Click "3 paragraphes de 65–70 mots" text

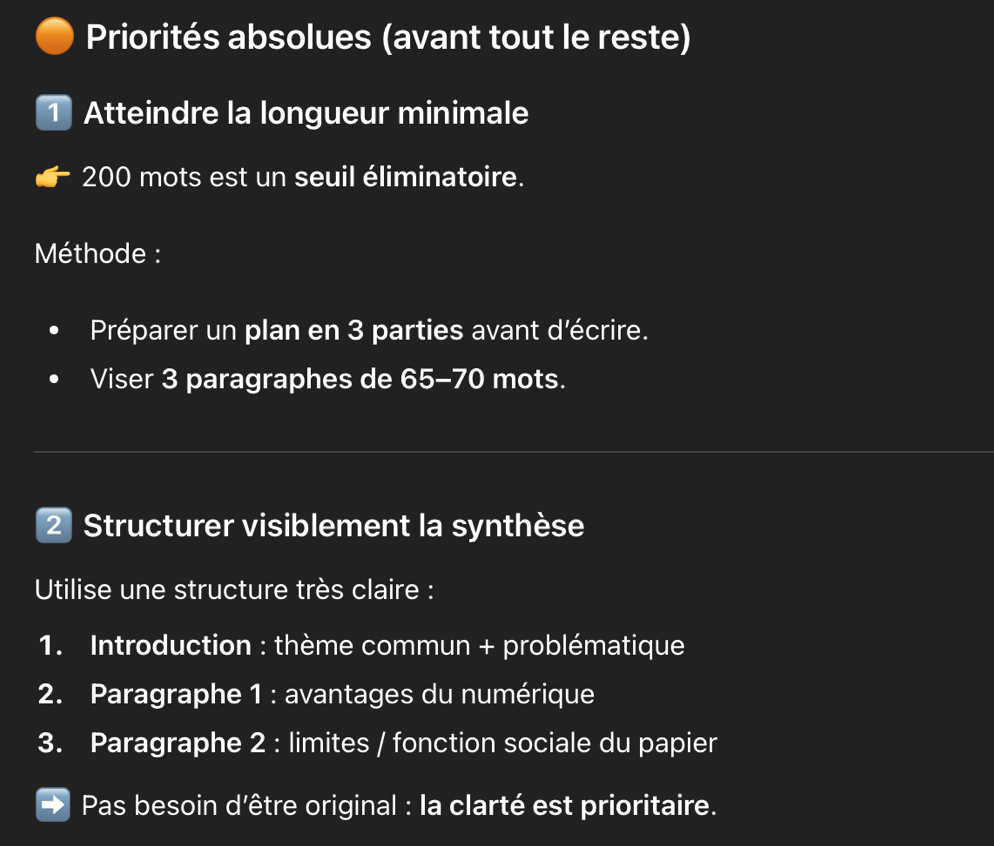(x=361, y=380)
